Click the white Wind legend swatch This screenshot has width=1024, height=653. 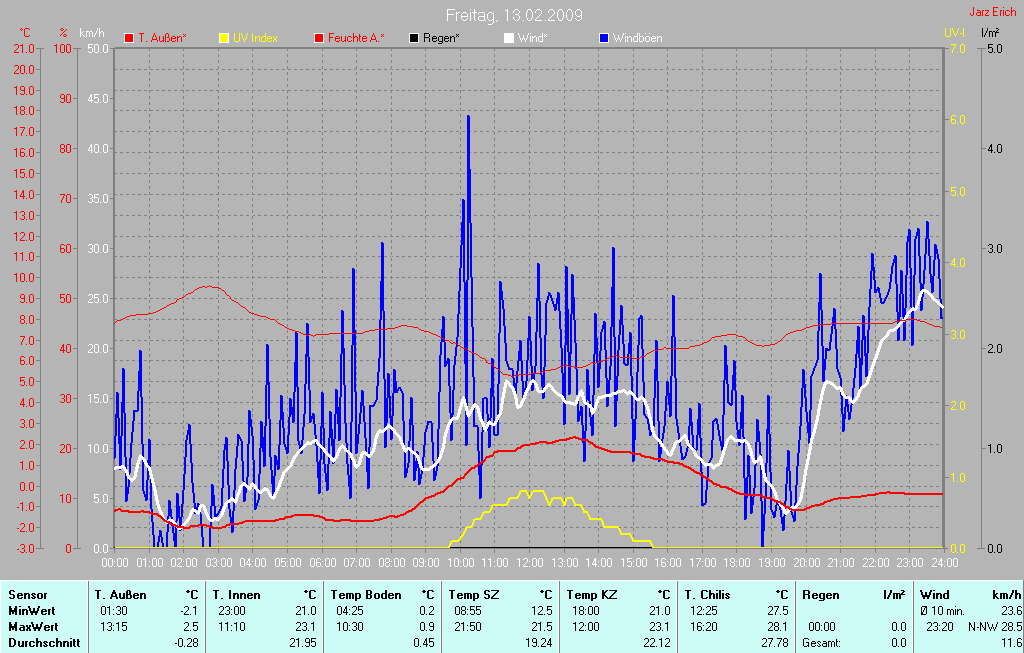tap(509, 38)
